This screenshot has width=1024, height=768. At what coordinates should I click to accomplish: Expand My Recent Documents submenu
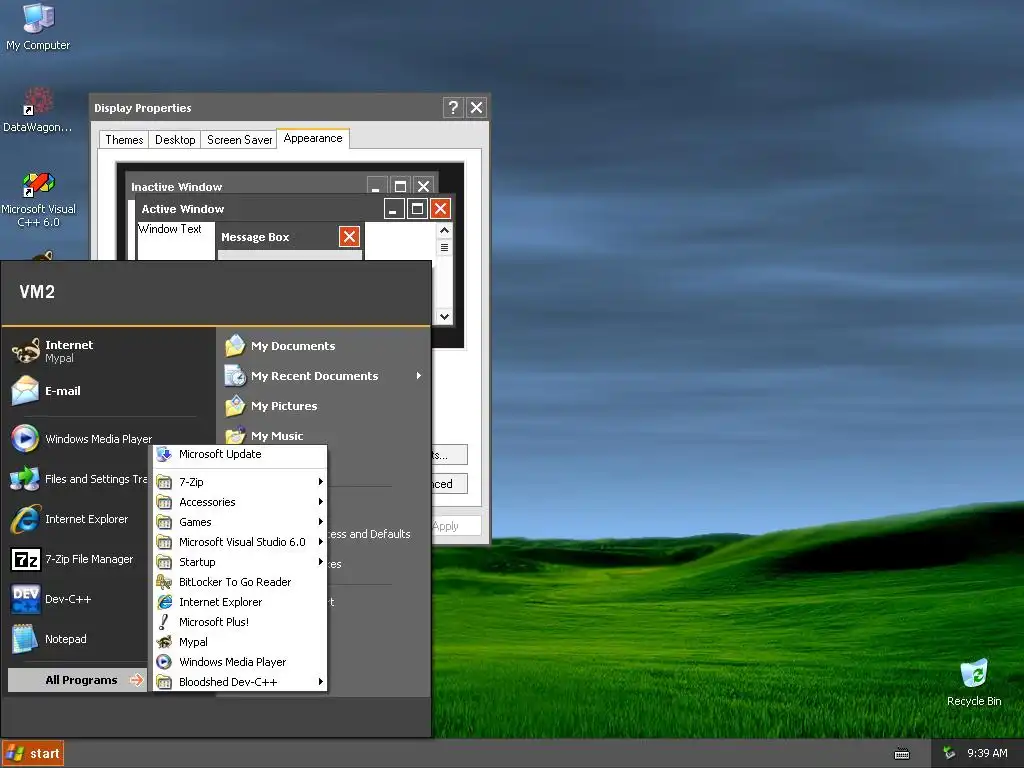click(x=323, y=376)
